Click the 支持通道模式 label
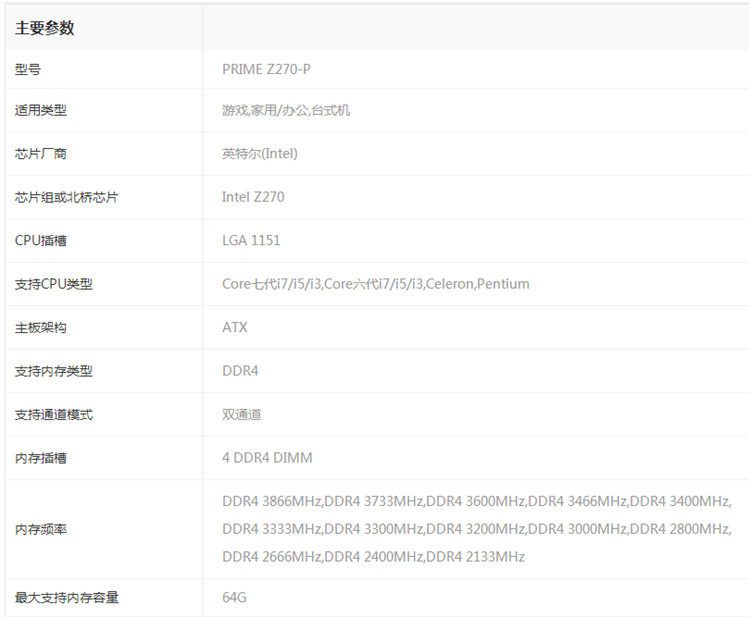The width and height of the screenshot is (749, 617). (x=54, y=415)
